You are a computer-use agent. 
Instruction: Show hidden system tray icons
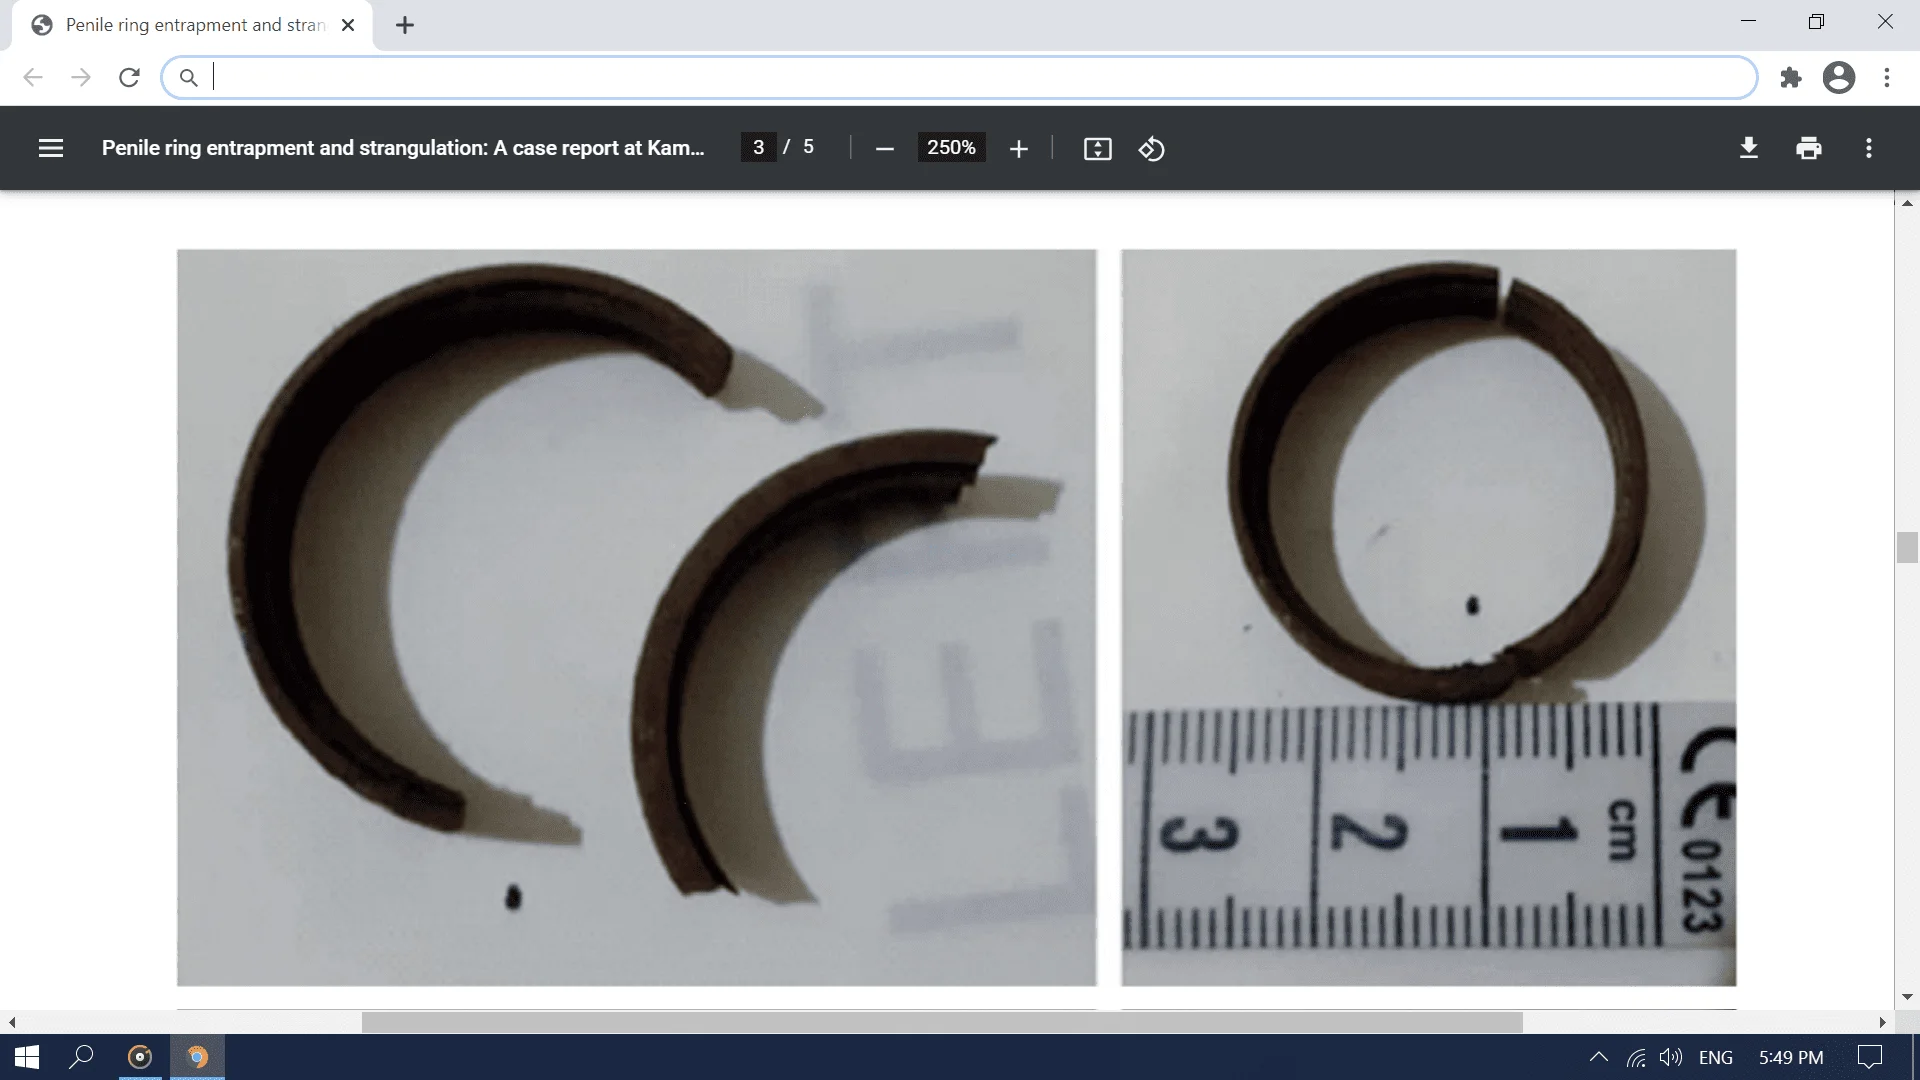coord(1598,1057)
